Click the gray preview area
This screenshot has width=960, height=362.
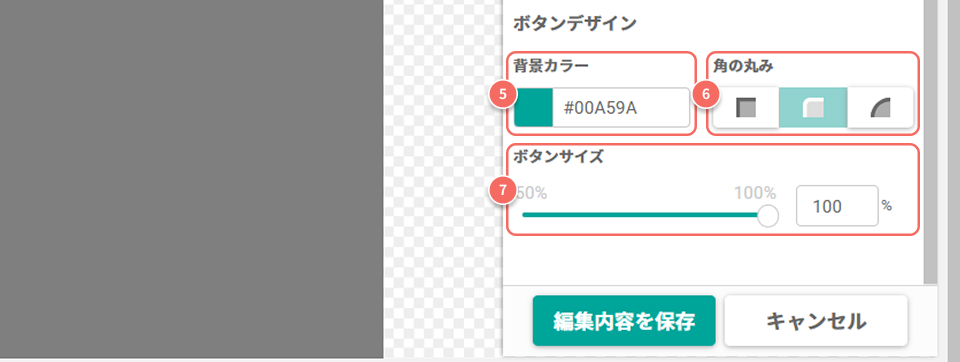pos(192,179)
